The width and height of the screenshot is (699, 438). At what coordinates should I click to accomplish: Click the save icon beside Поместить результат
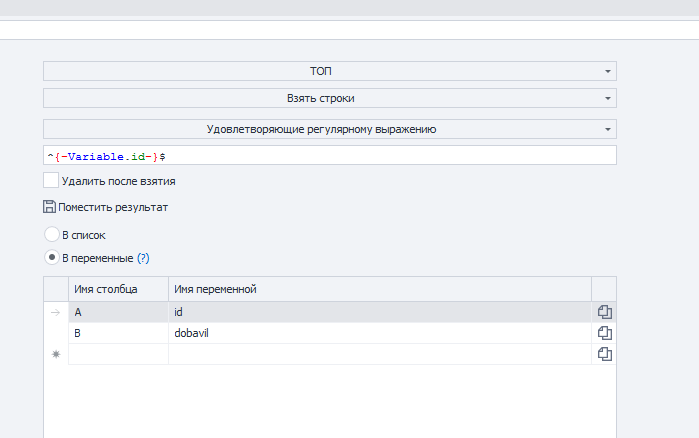[49, 207]
